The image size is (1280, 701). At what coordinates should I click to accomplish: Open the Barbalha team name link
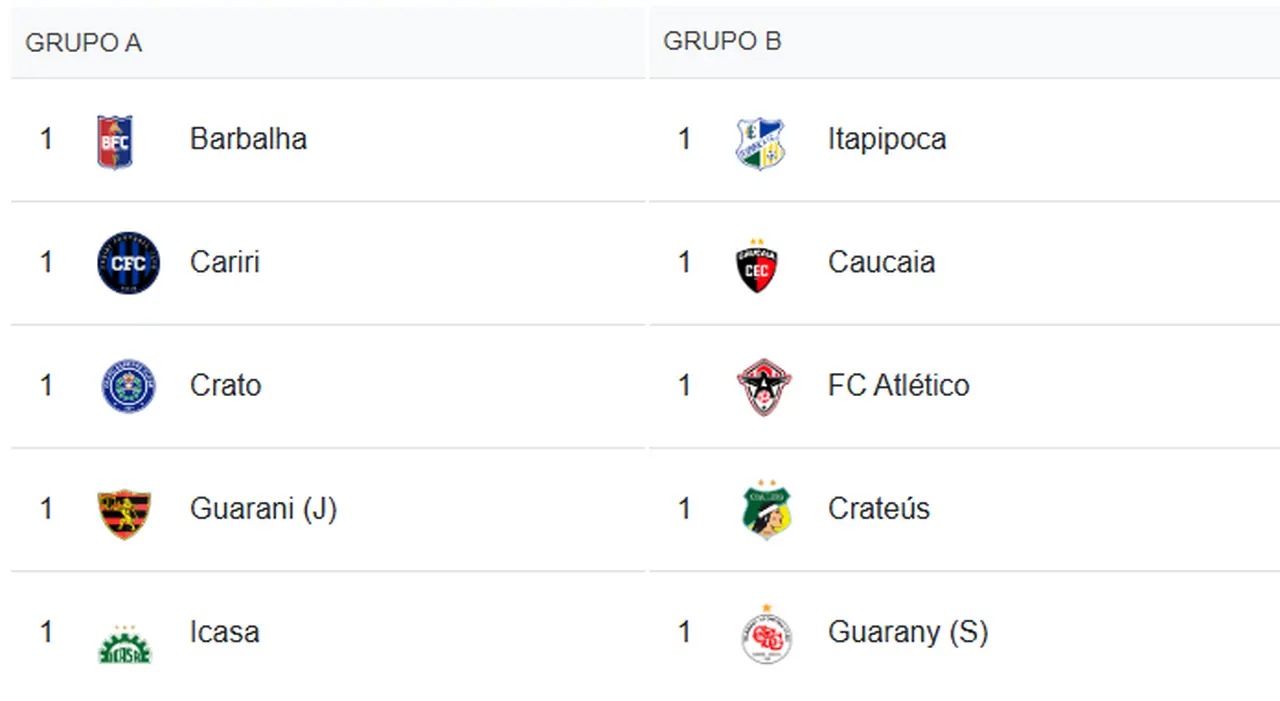click(248, 139)
